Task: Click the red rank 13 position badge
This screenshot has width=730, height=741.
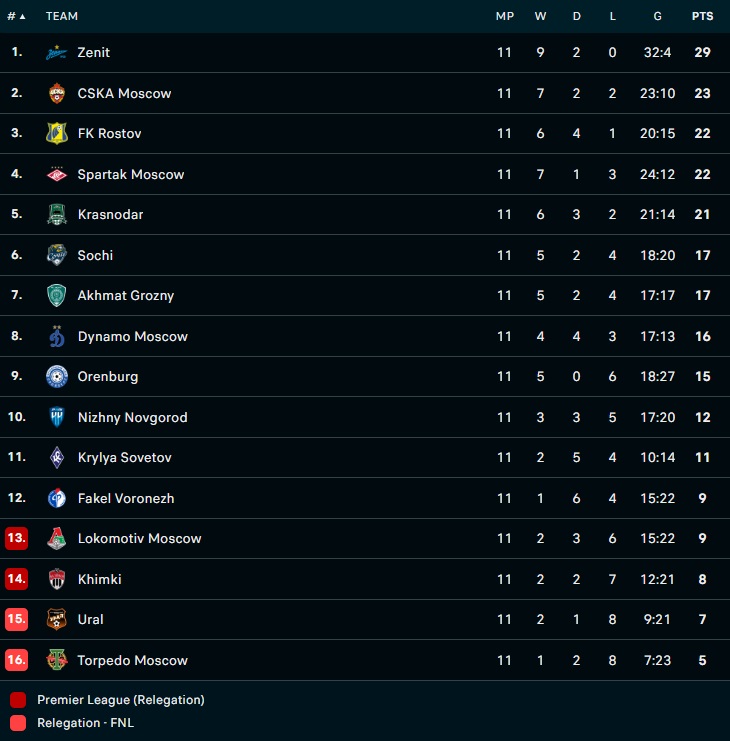Action: click(x=16, y=539)
